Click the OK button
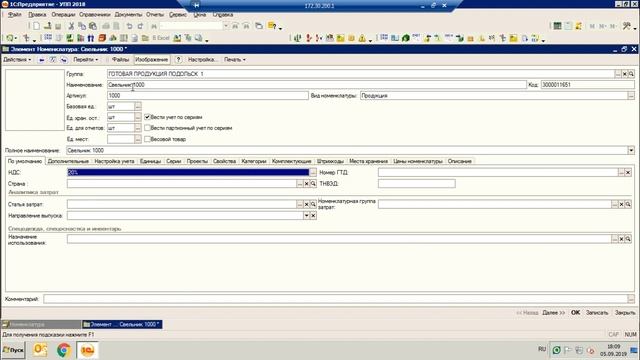 pyautogui.click(x=575, y=313)
